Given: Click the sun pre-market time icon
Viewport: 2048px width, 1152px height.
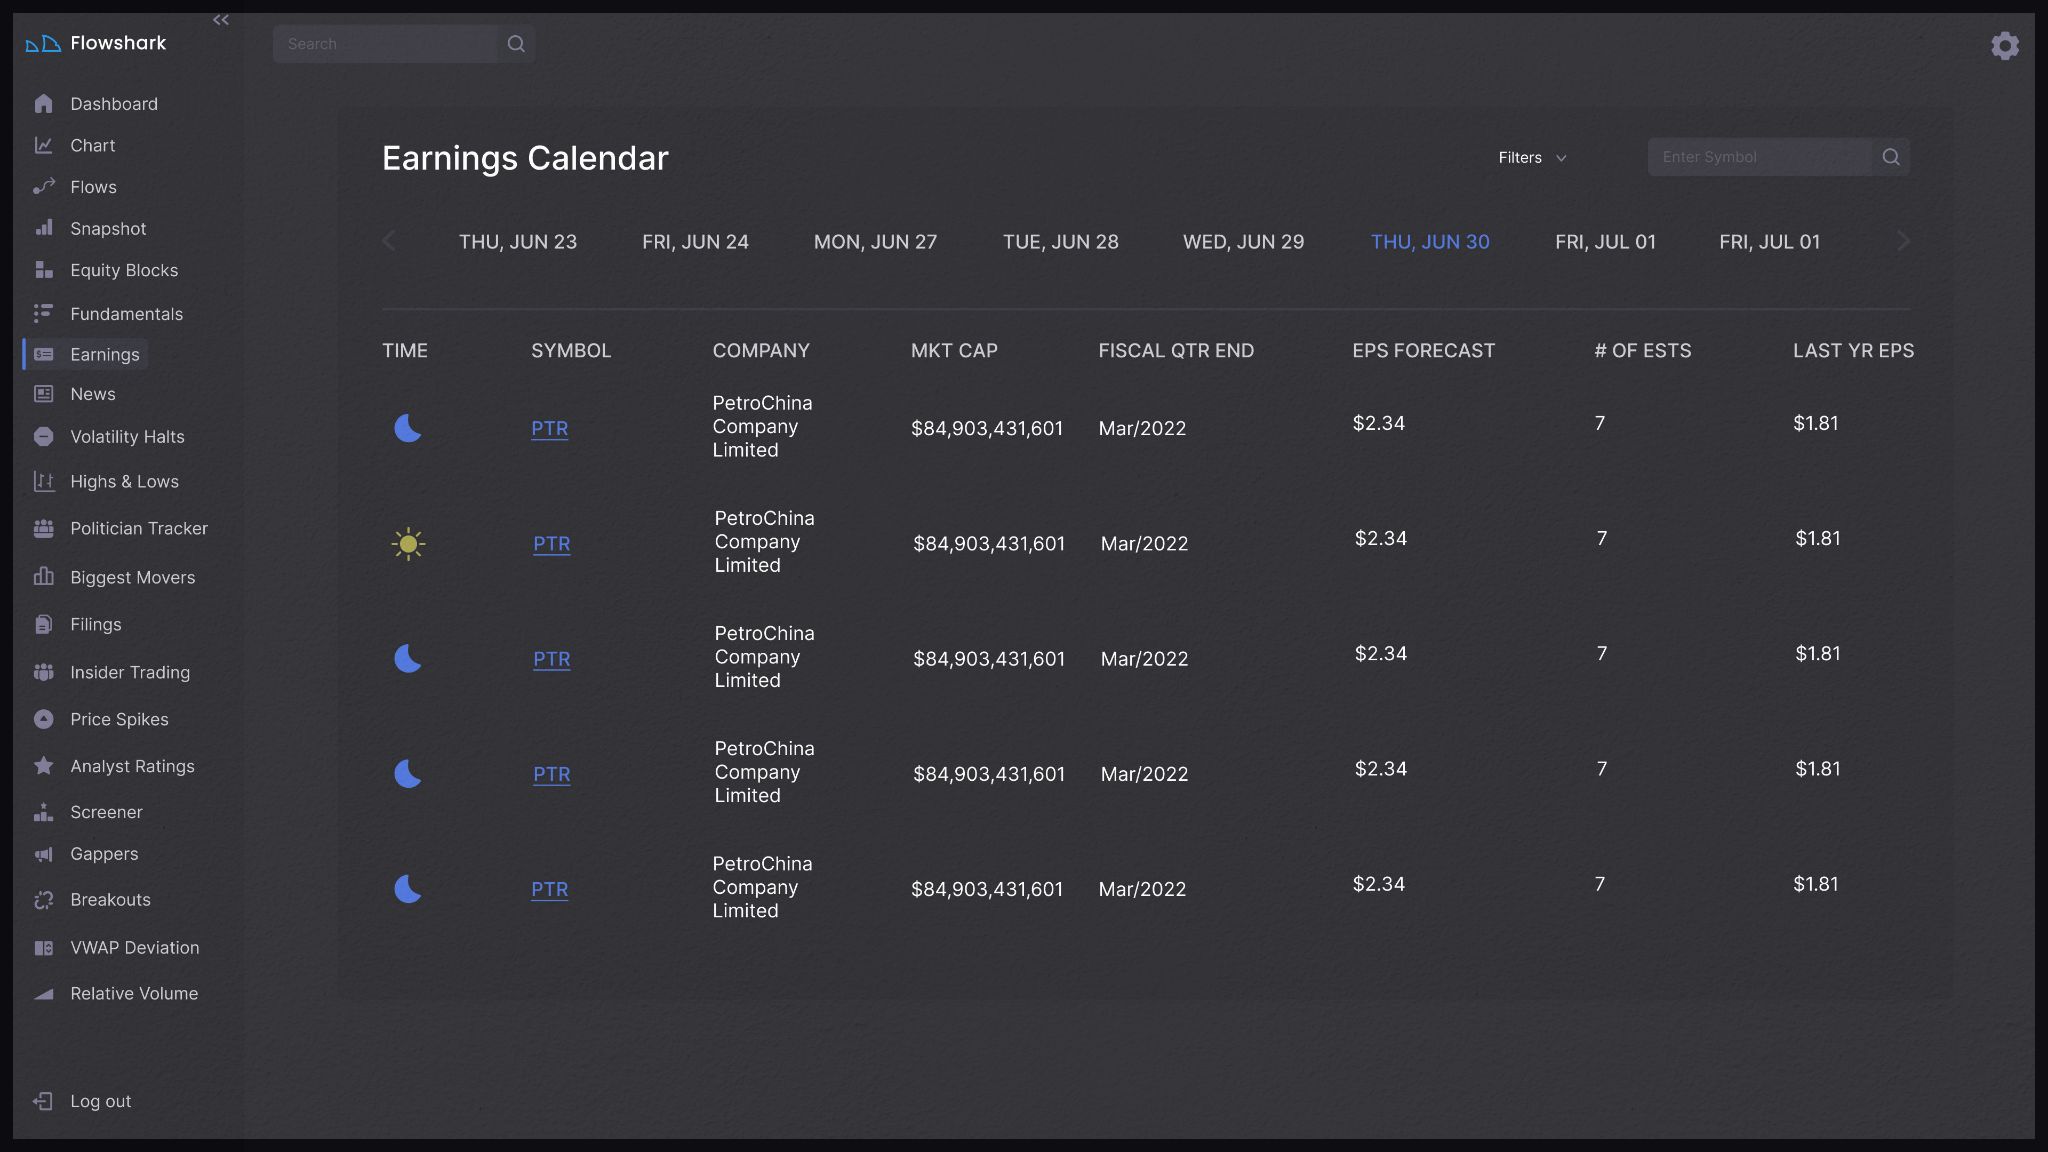Looking at the screenshot, I should (408, 544).
